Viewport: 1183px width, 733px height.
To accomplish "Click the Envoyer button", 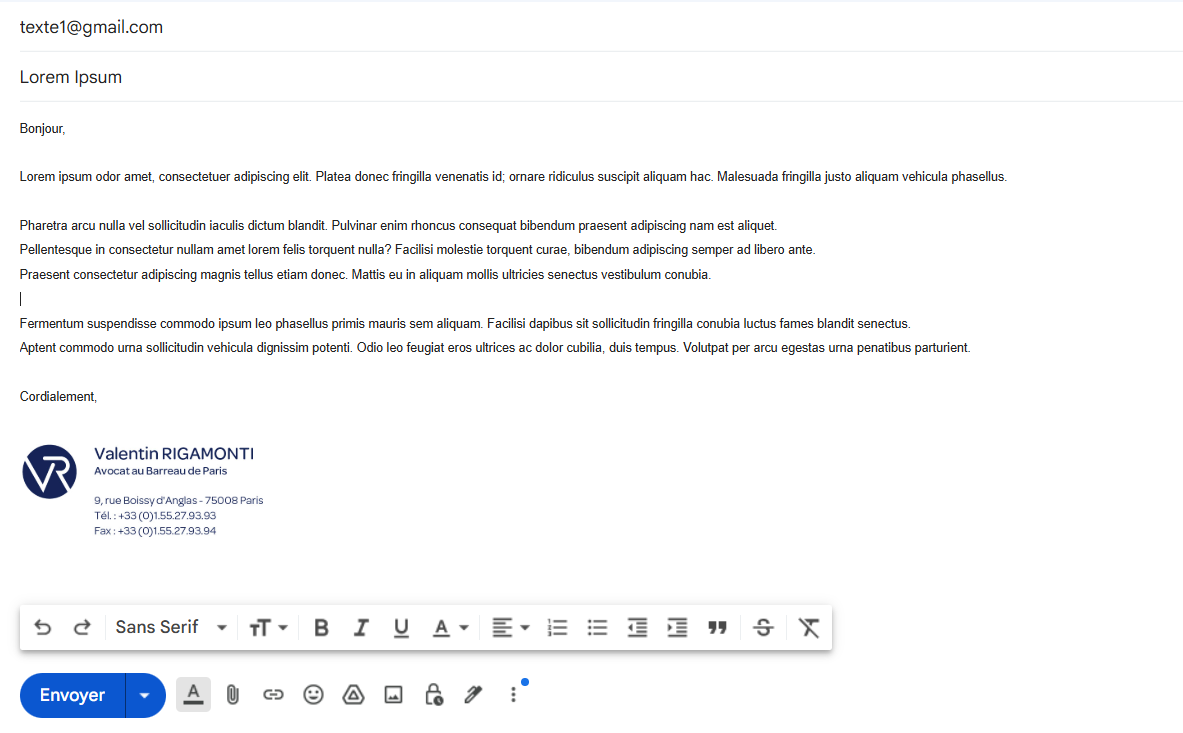I will pyautogui.click(x=72, y=695).
